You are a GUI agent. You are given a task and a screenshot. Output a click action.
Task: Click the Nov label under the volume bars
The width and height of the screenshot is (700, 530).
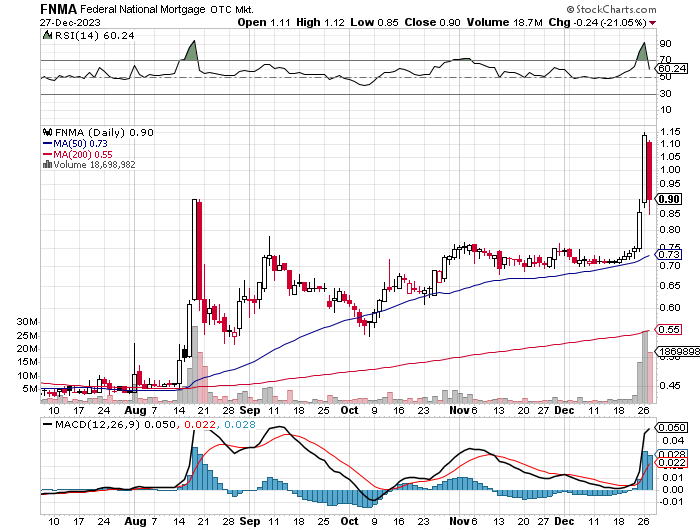[459, 410]
